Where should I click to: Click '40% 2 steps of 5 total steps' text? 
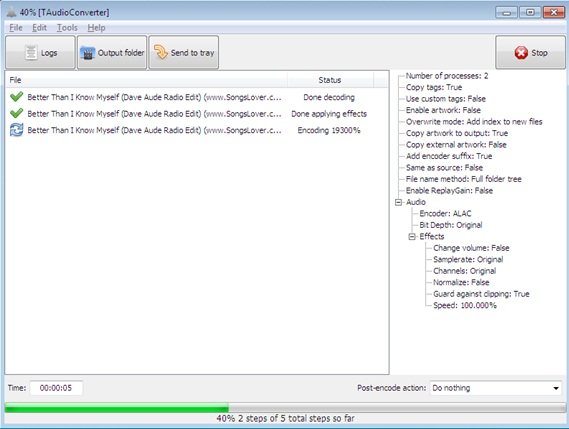point(285,418)
